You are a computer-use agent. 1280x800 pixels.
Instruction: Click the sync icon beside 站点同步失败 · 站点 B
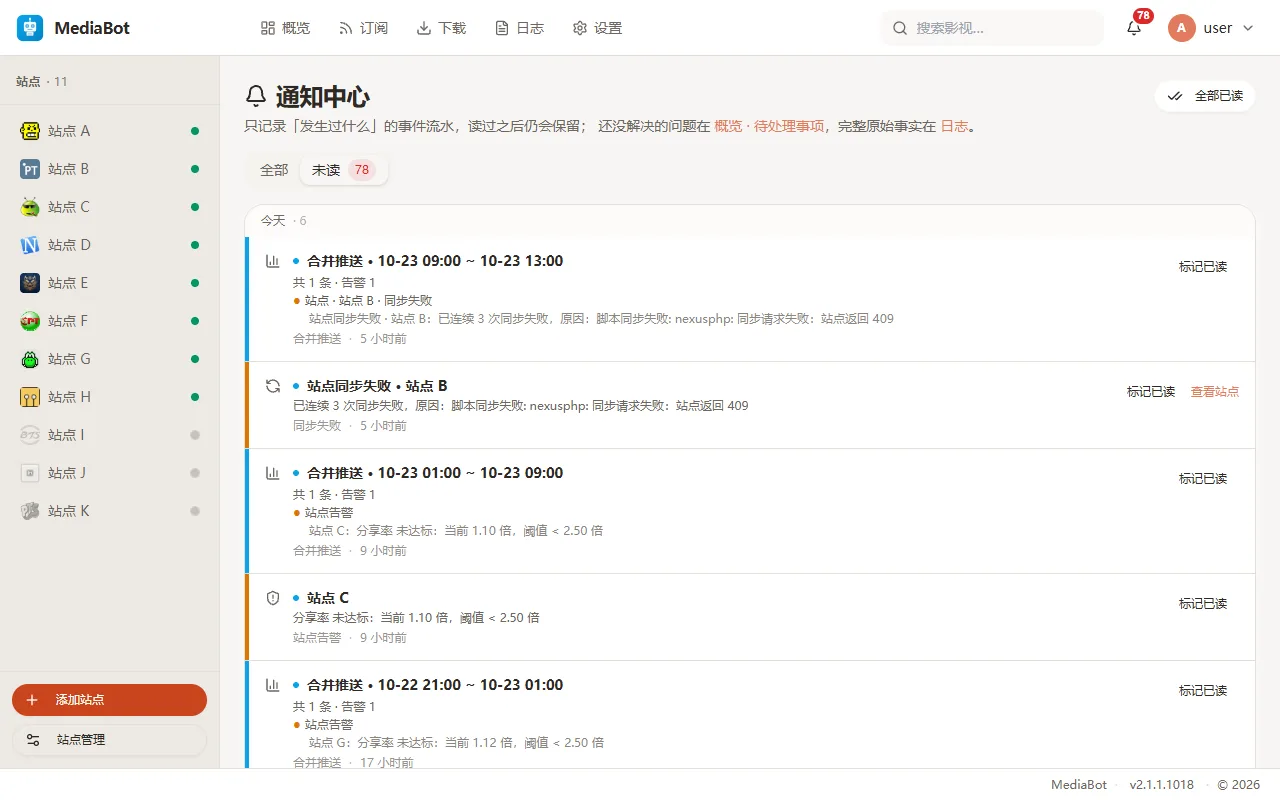pyautogui.click(x=273, y=386)
